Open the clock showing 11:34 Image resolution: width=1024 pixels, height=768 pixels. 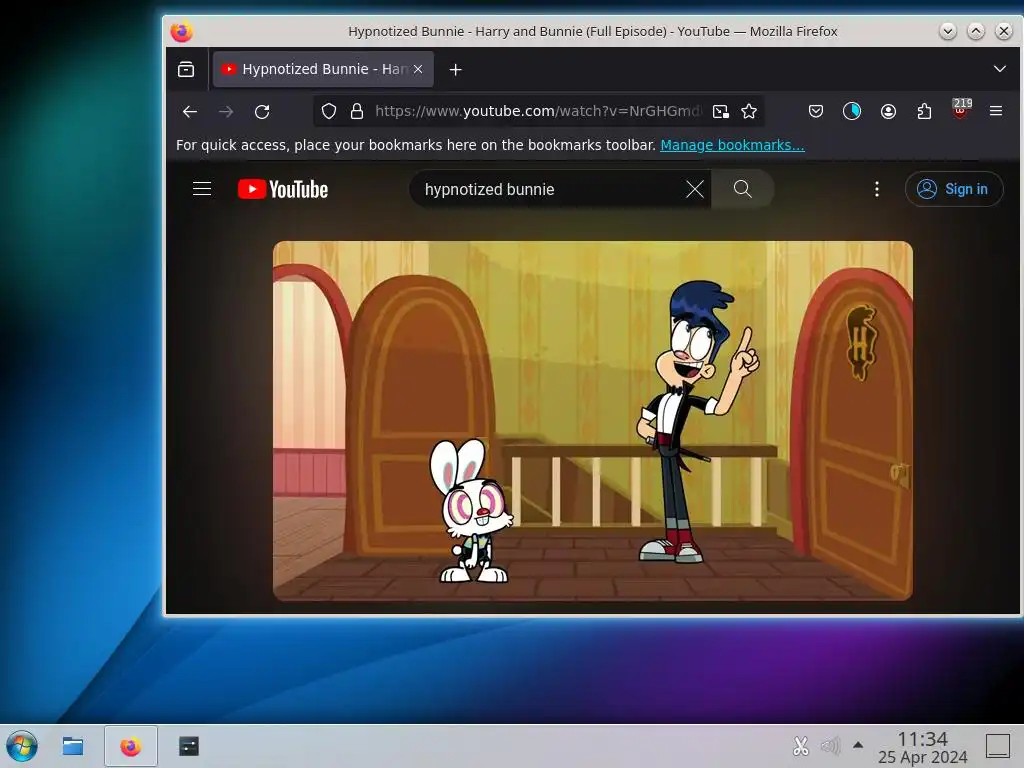(922, 747)
